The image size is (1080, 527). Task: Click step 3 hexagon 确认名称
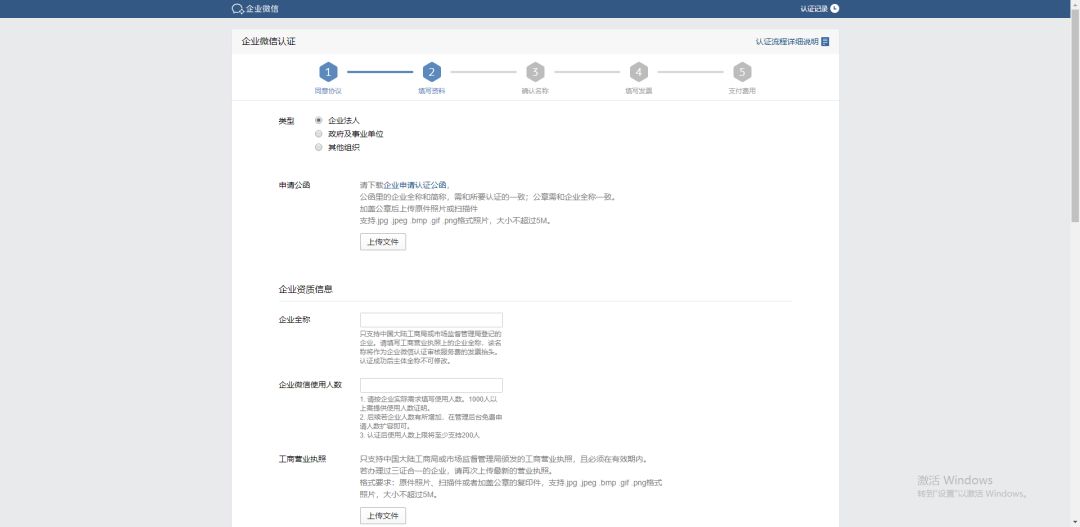point(535,72)
